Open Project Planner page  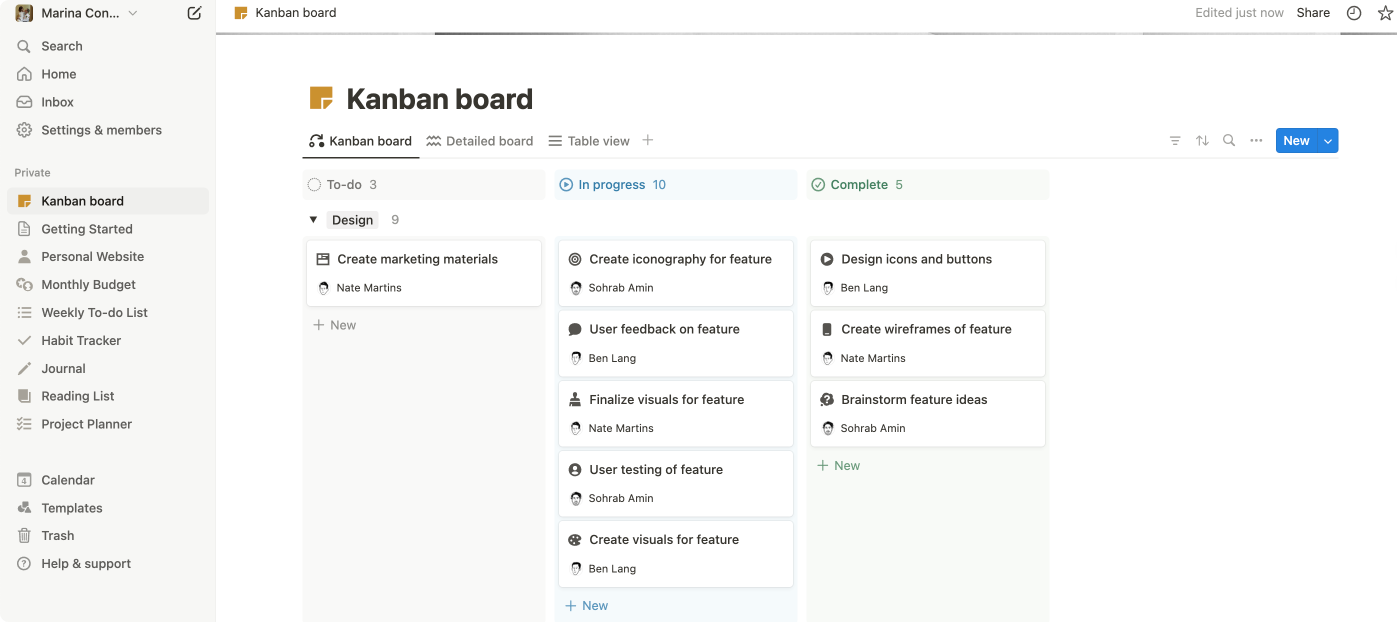108,424
